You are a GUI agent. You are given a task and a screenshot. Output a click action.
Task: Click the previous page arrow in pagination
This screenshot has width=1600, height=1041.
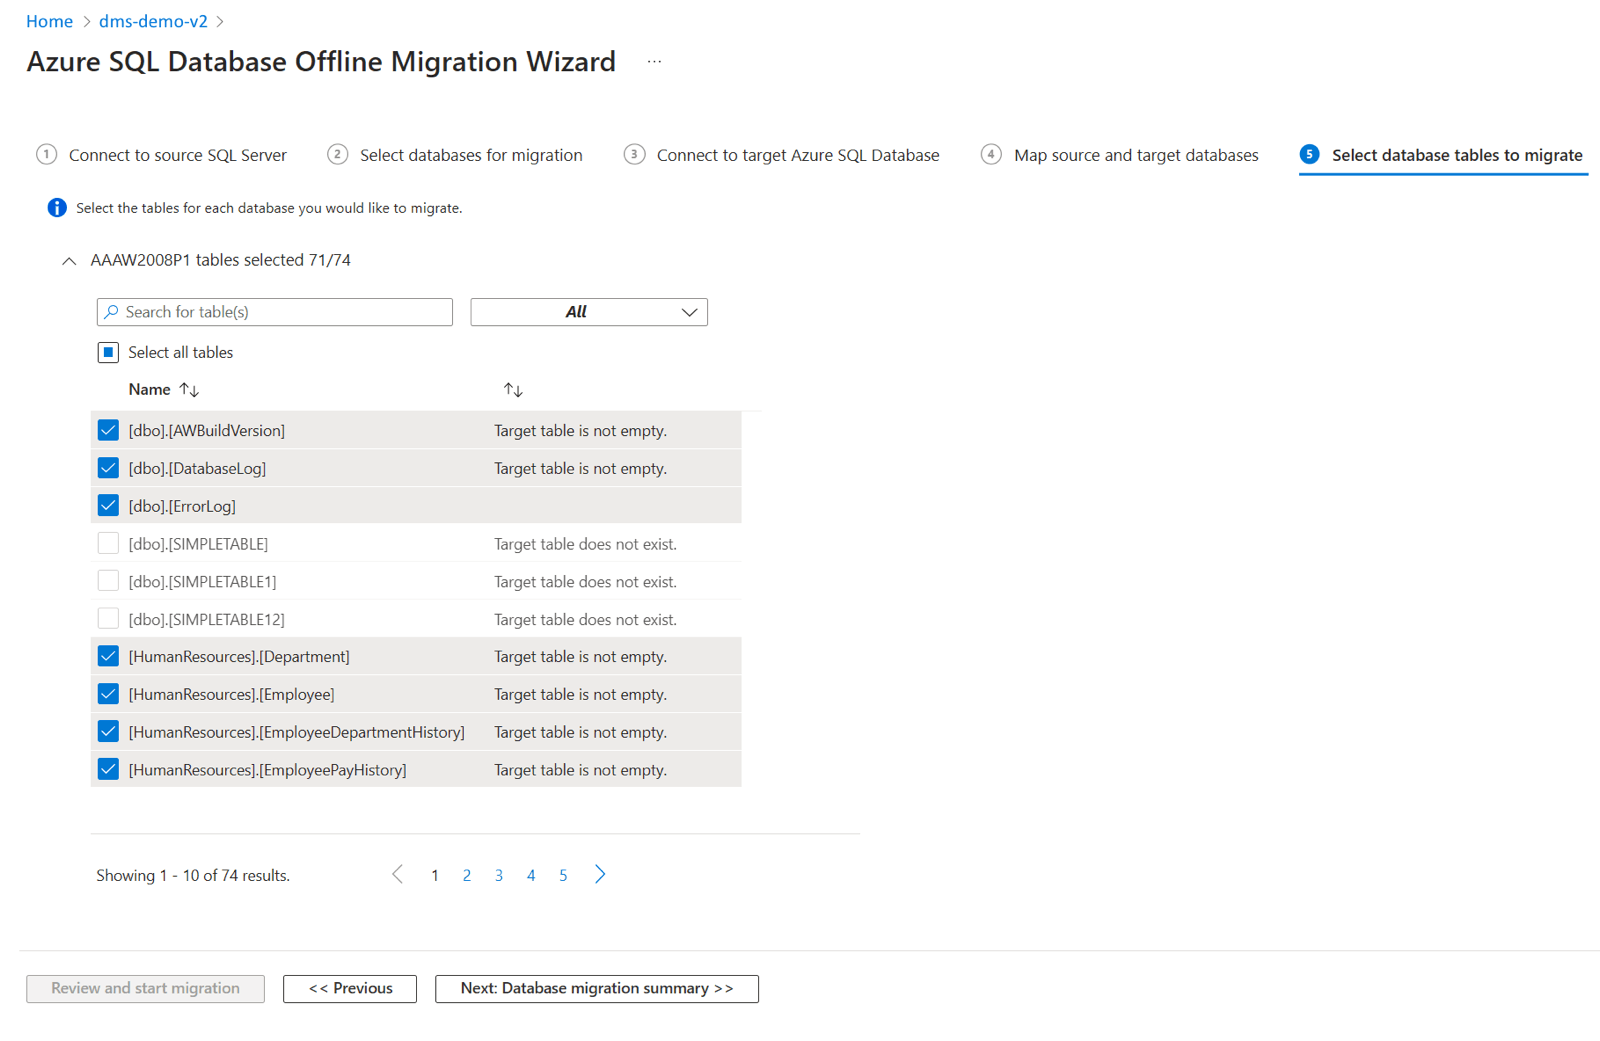tap(397, 874)
